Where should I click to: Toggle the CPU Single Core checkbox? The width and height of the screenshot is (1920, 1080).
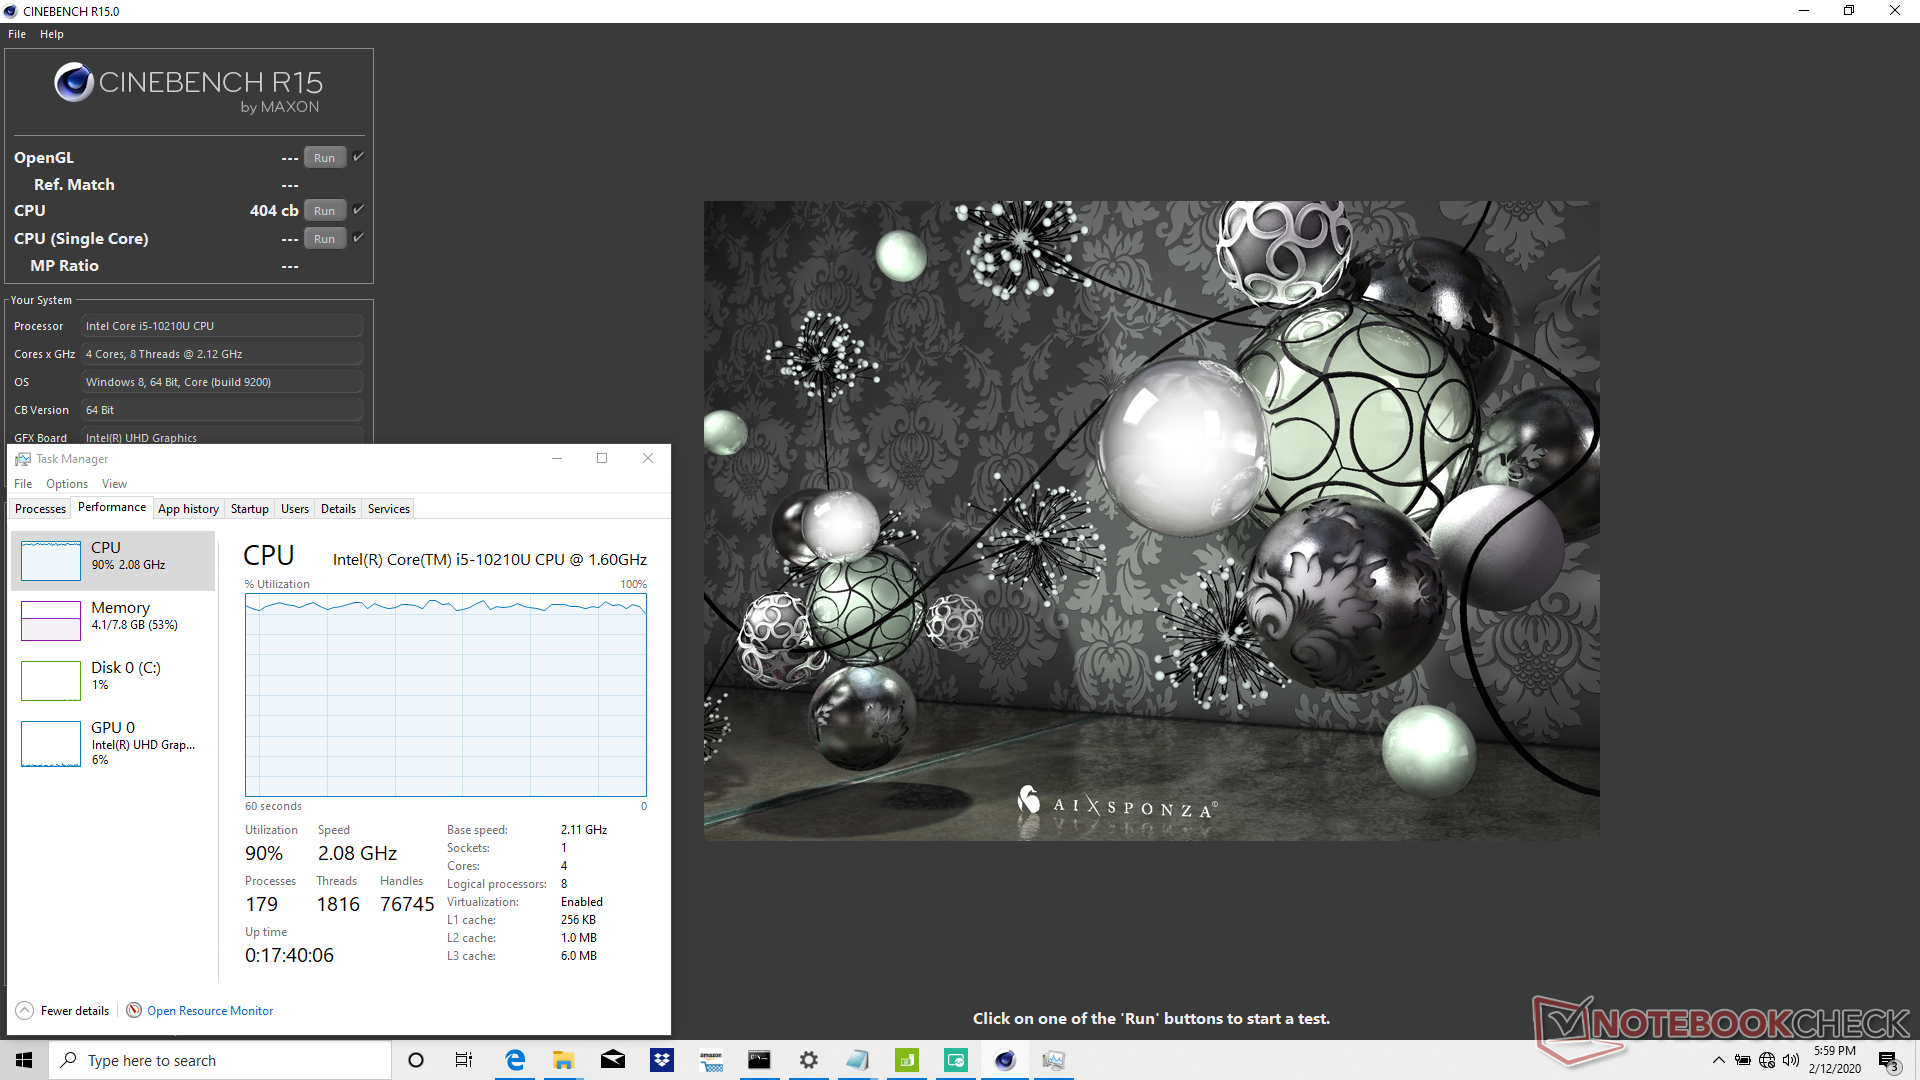(x=358, y=238)
